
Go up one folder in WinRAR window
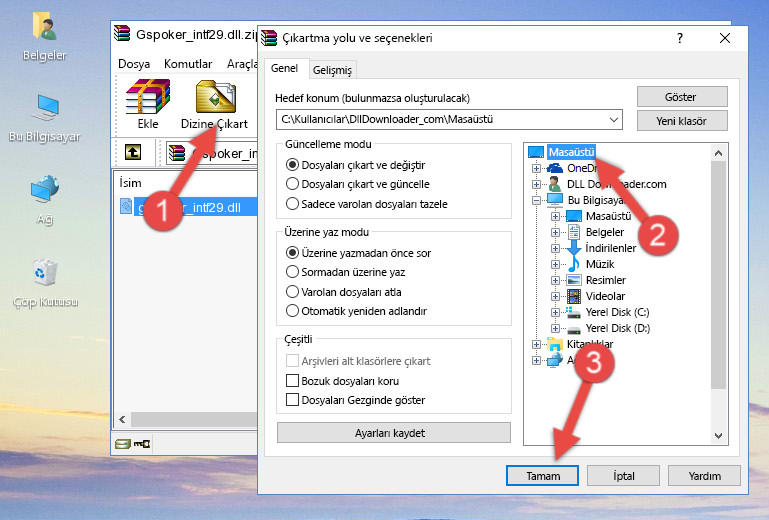[133, 152]
